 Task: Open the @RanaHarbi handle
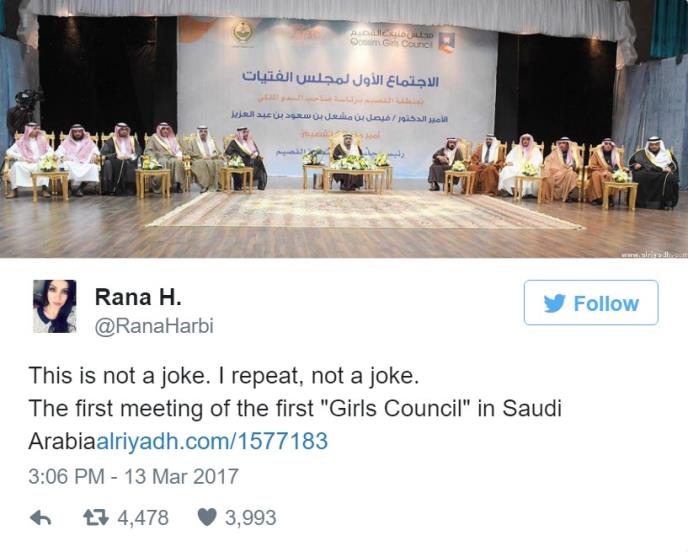pyautogui.click(x=154, y=326)
